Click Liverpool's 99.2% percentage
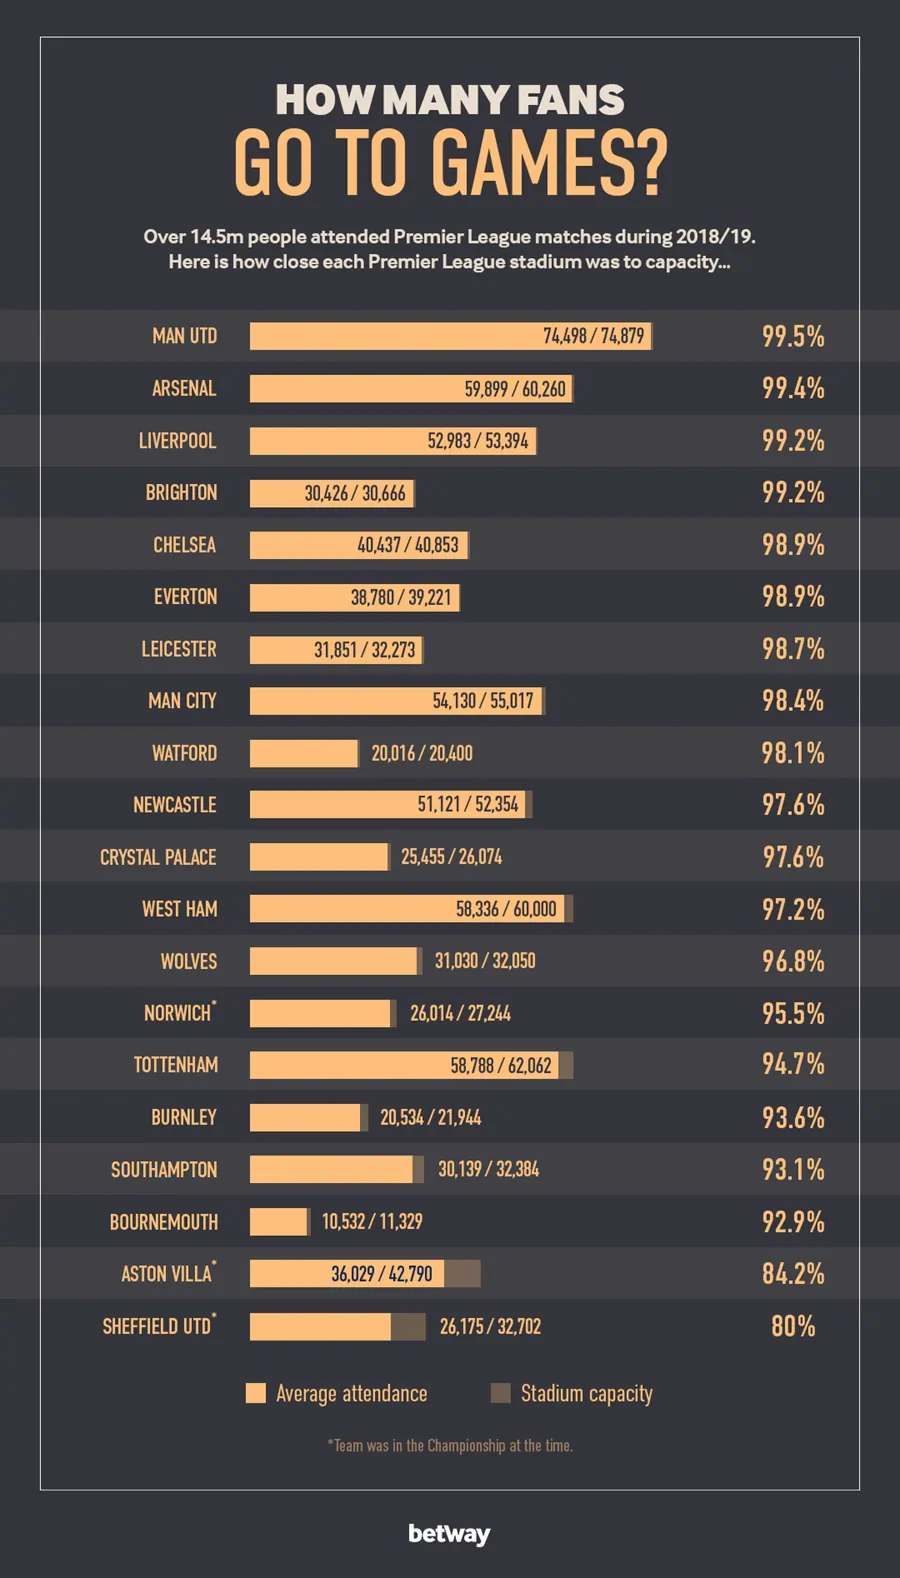900x1578 pixels. coord(793,441)
